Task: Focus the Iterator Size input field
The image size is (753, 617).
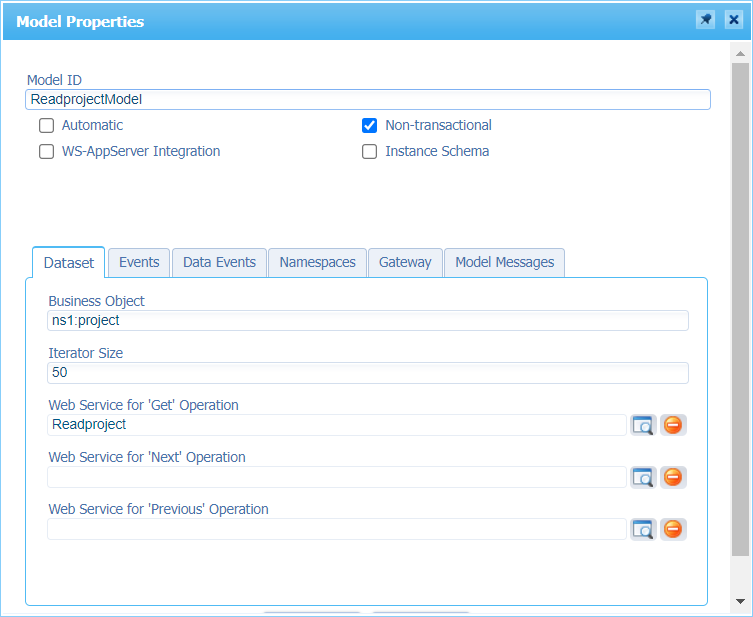Action: tap(367, 373)
